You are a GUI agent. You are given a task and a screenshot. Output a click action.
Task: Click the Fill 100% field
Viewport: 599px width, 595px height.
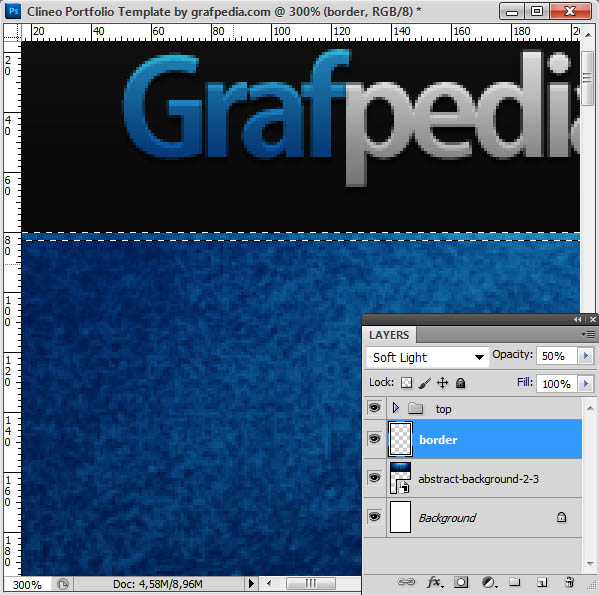tap(557, 383)
